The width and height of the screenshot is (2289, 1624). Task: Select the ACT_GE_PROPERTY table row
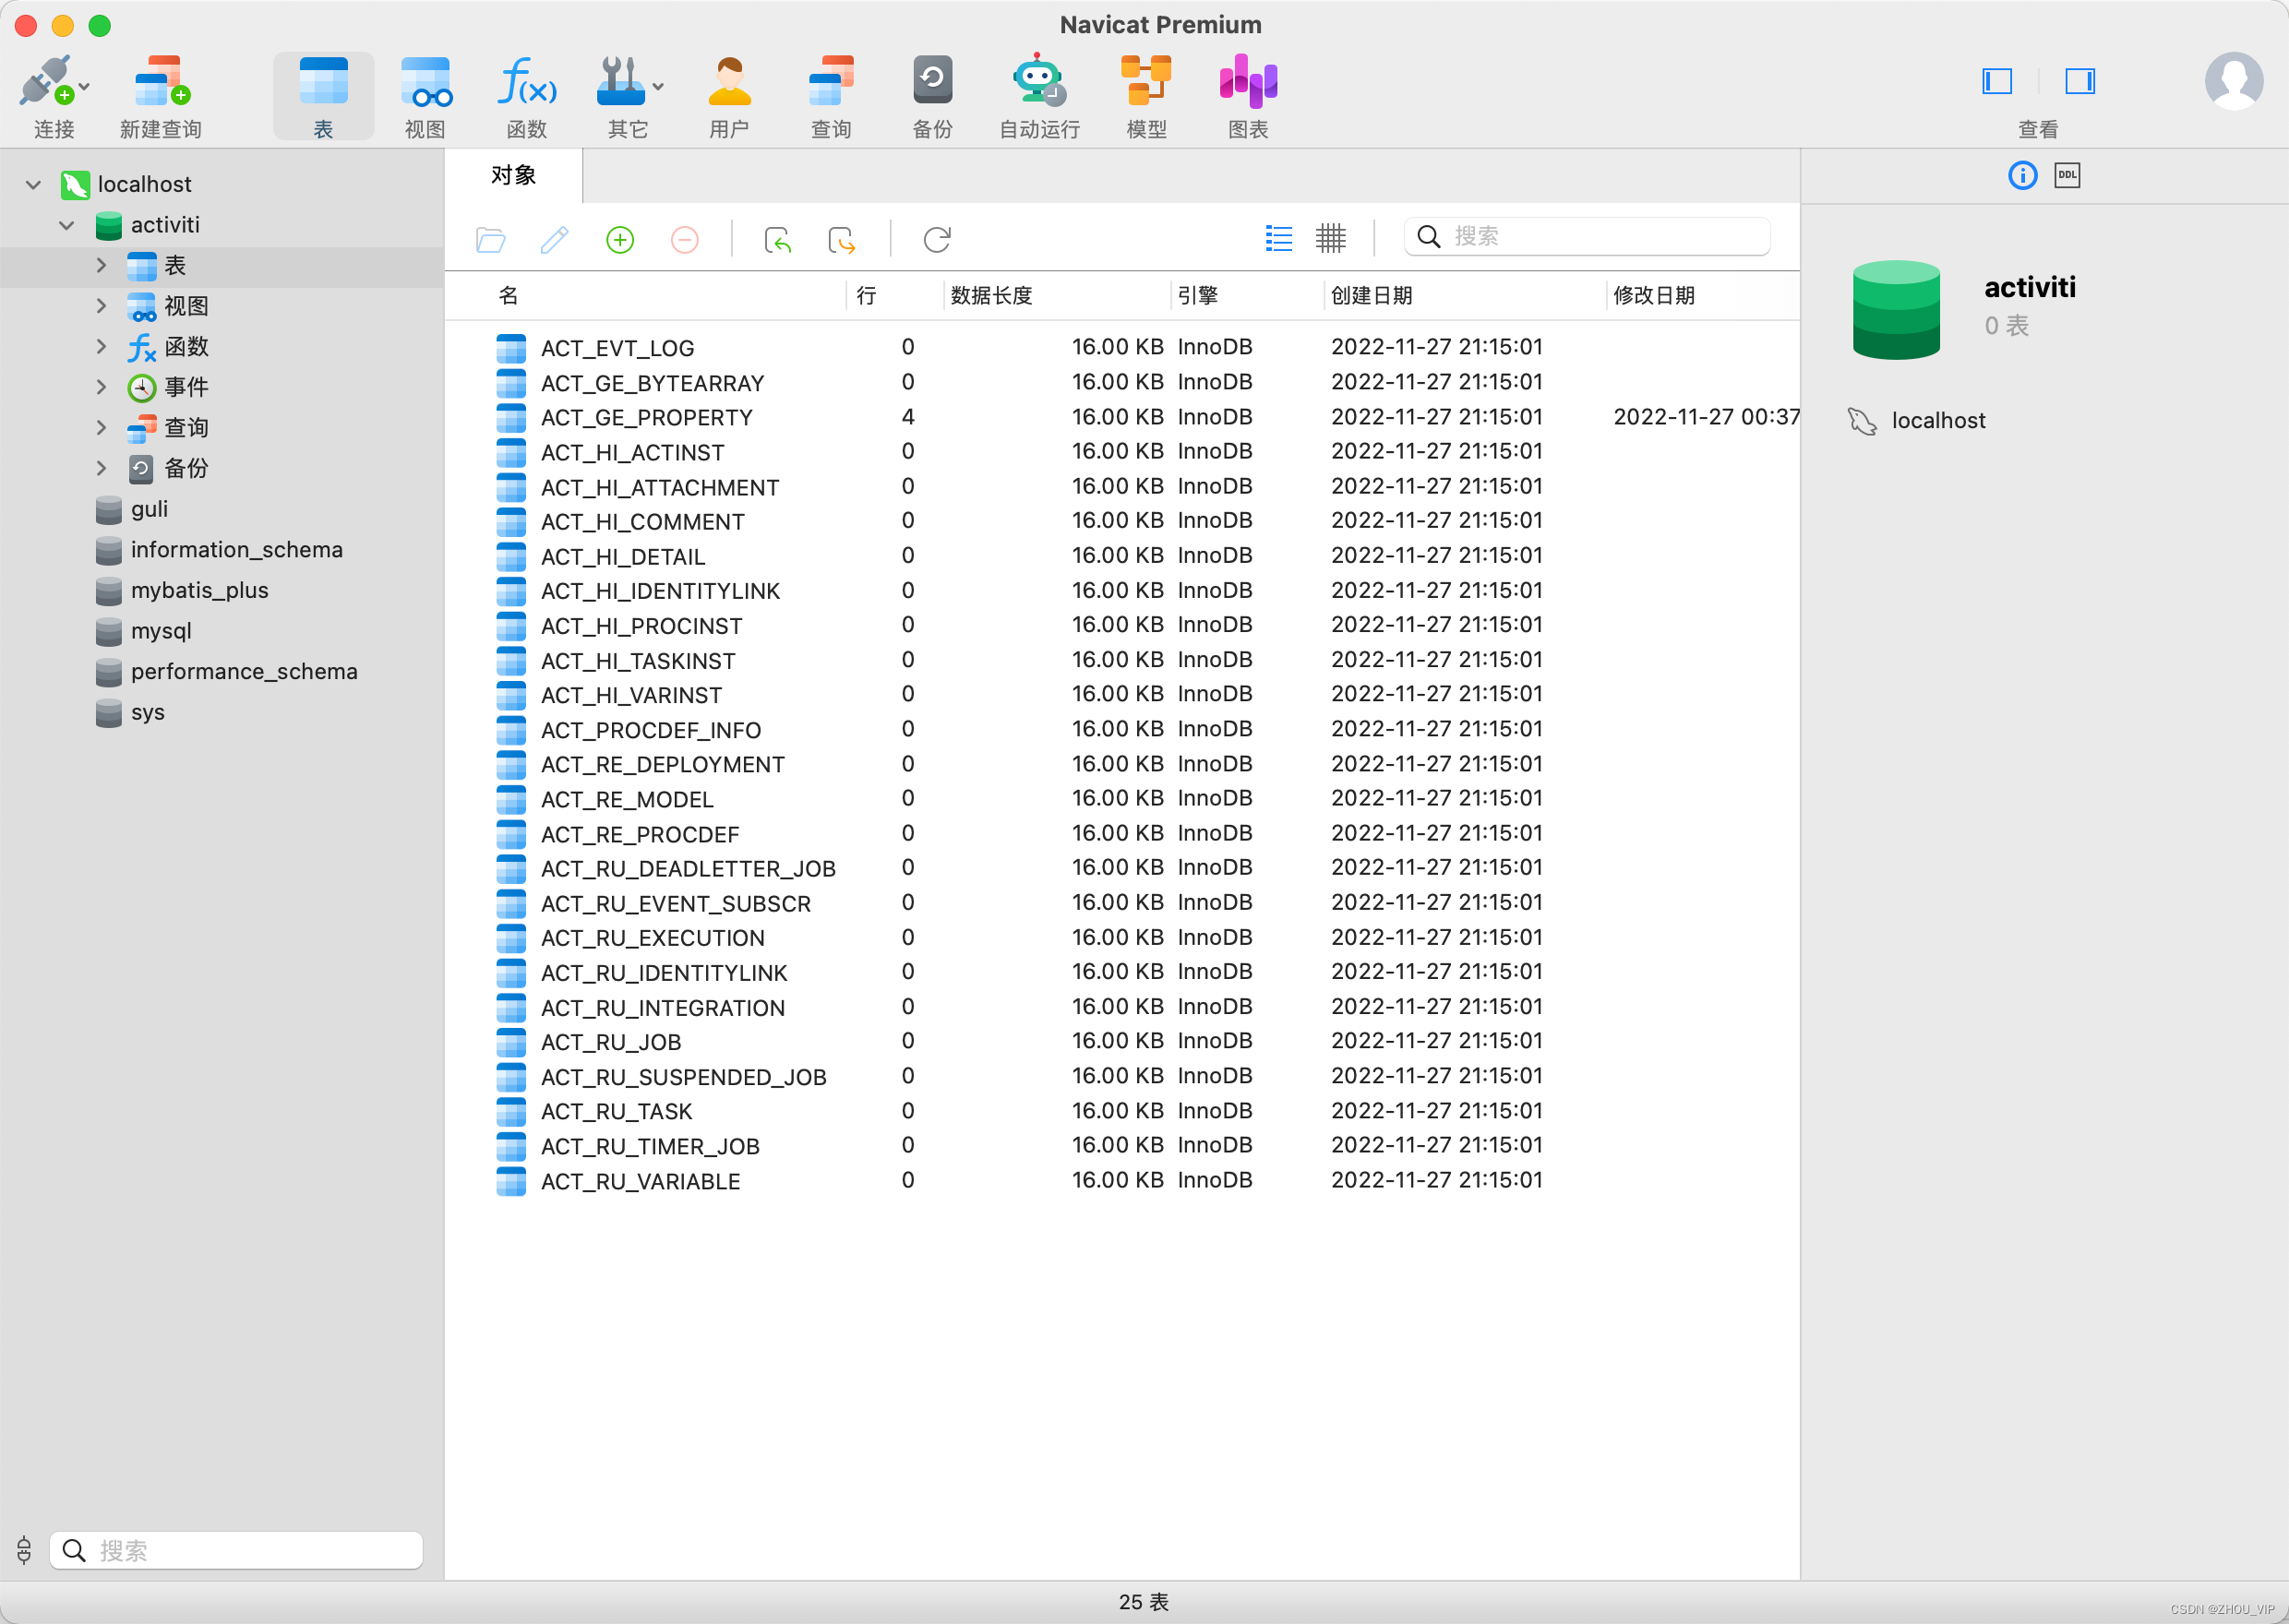[x=646, y=418]
